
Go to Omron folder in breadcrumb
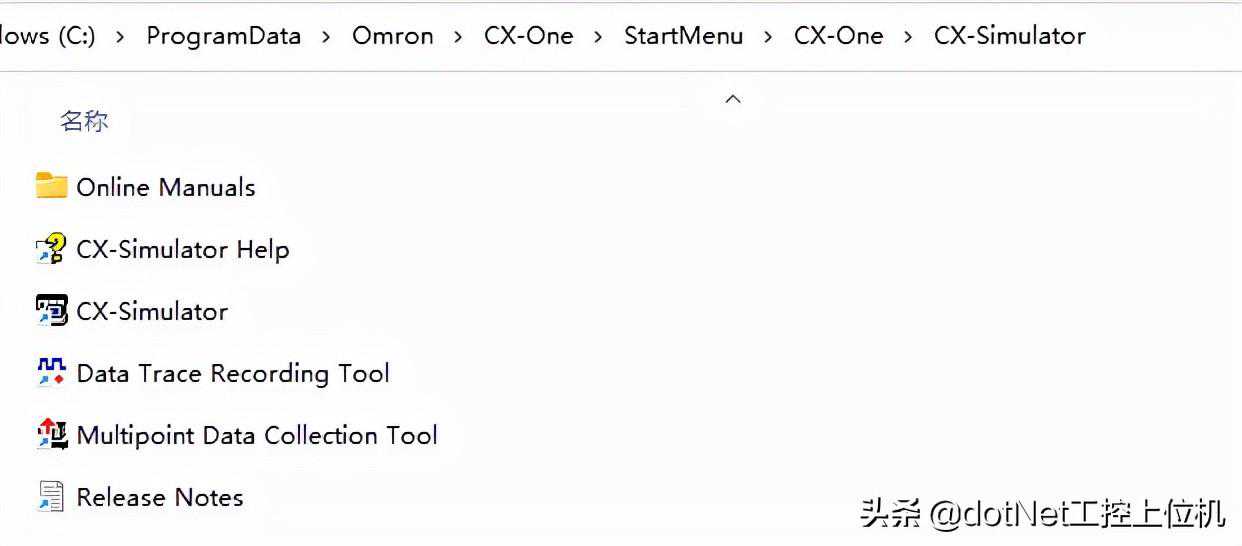point(393,36)
